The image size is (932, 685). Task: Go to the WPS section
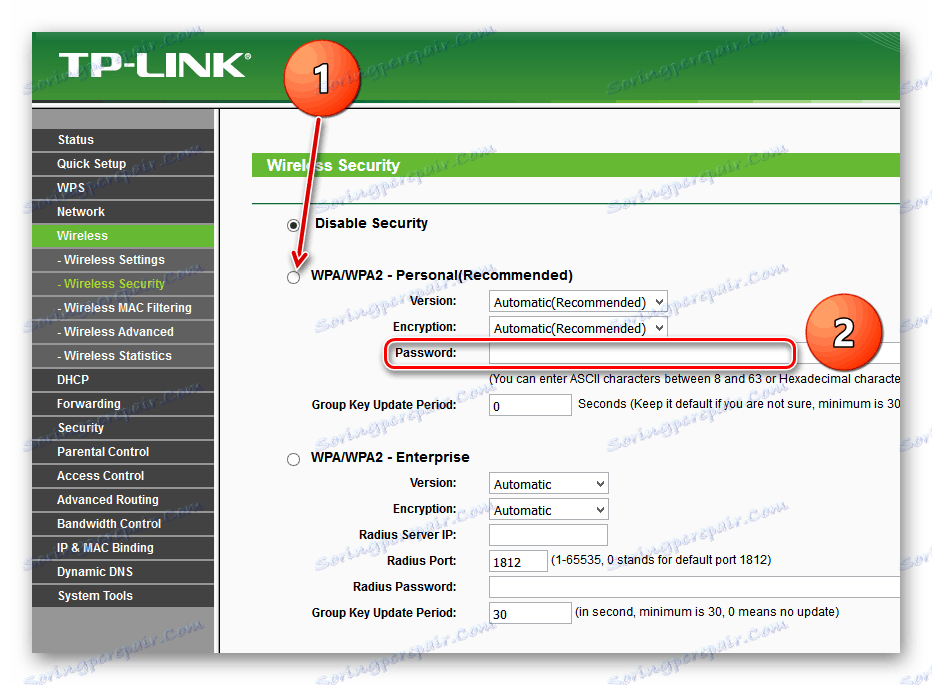click(70, 187)
